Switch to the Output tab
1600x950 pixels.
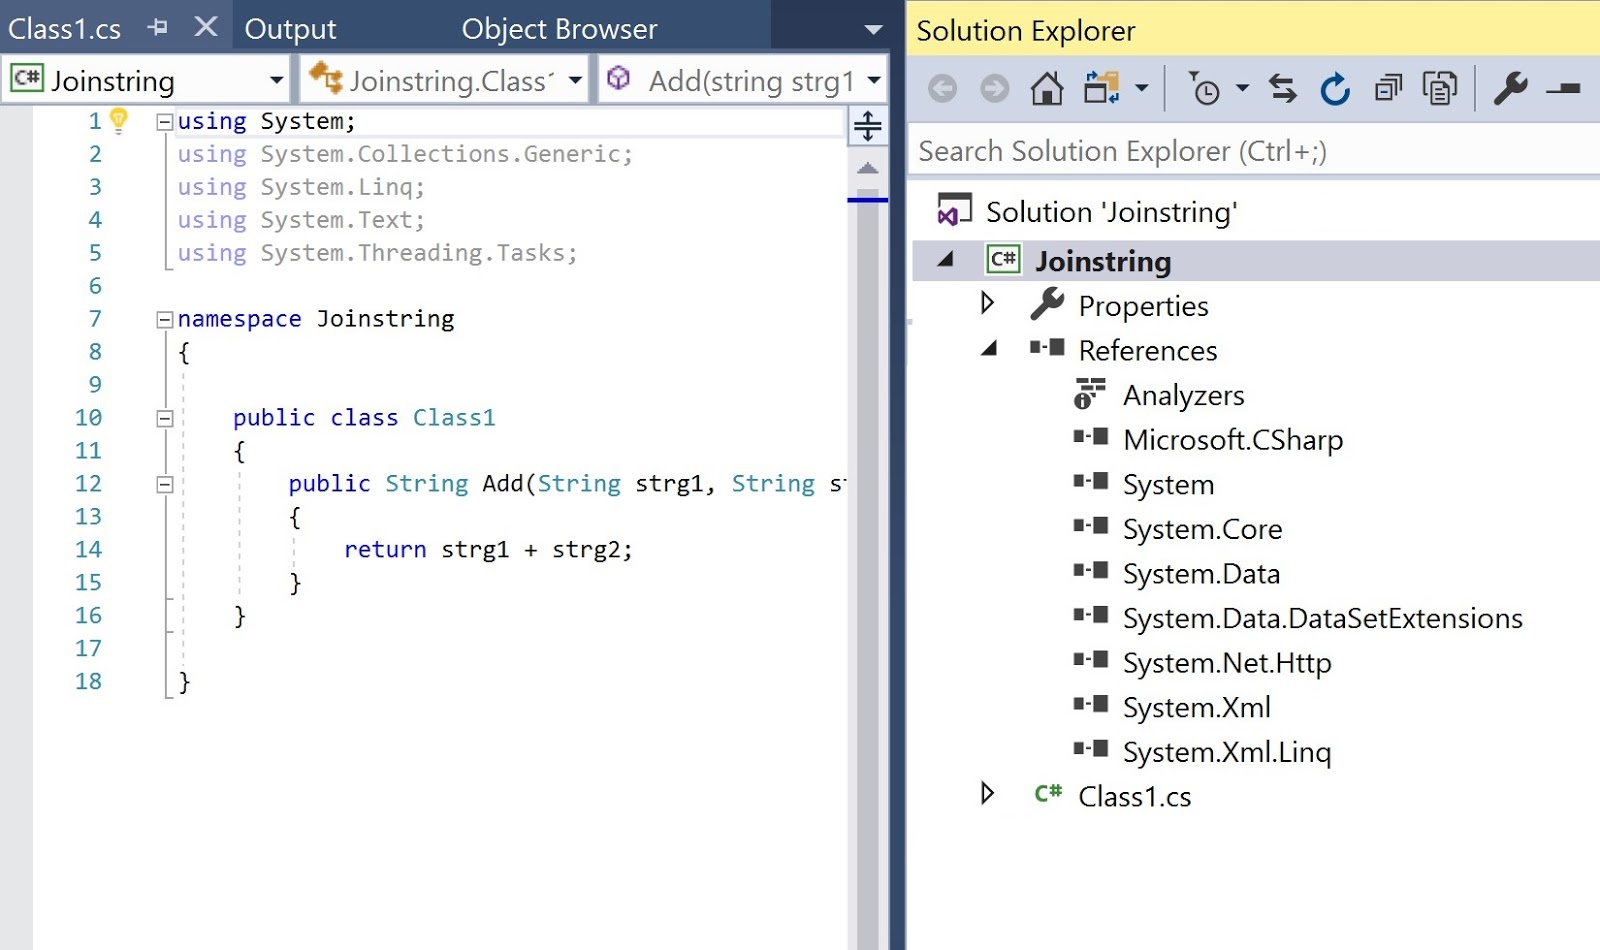coord(289,28)
